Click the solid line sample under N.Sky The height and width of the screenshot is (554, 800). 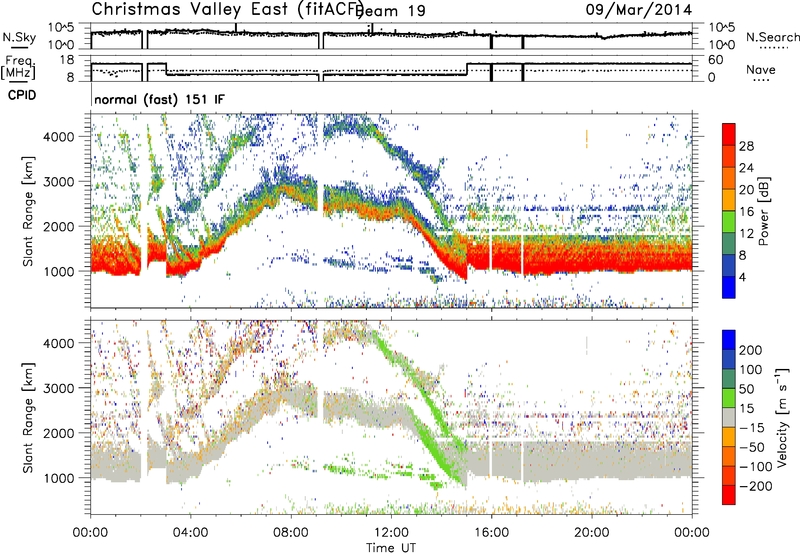(19, 47)
